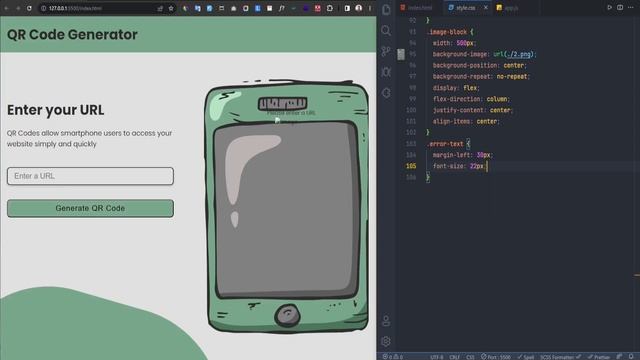
Task: Click errors and warnings status indicator
Action: tap(392, 357)
